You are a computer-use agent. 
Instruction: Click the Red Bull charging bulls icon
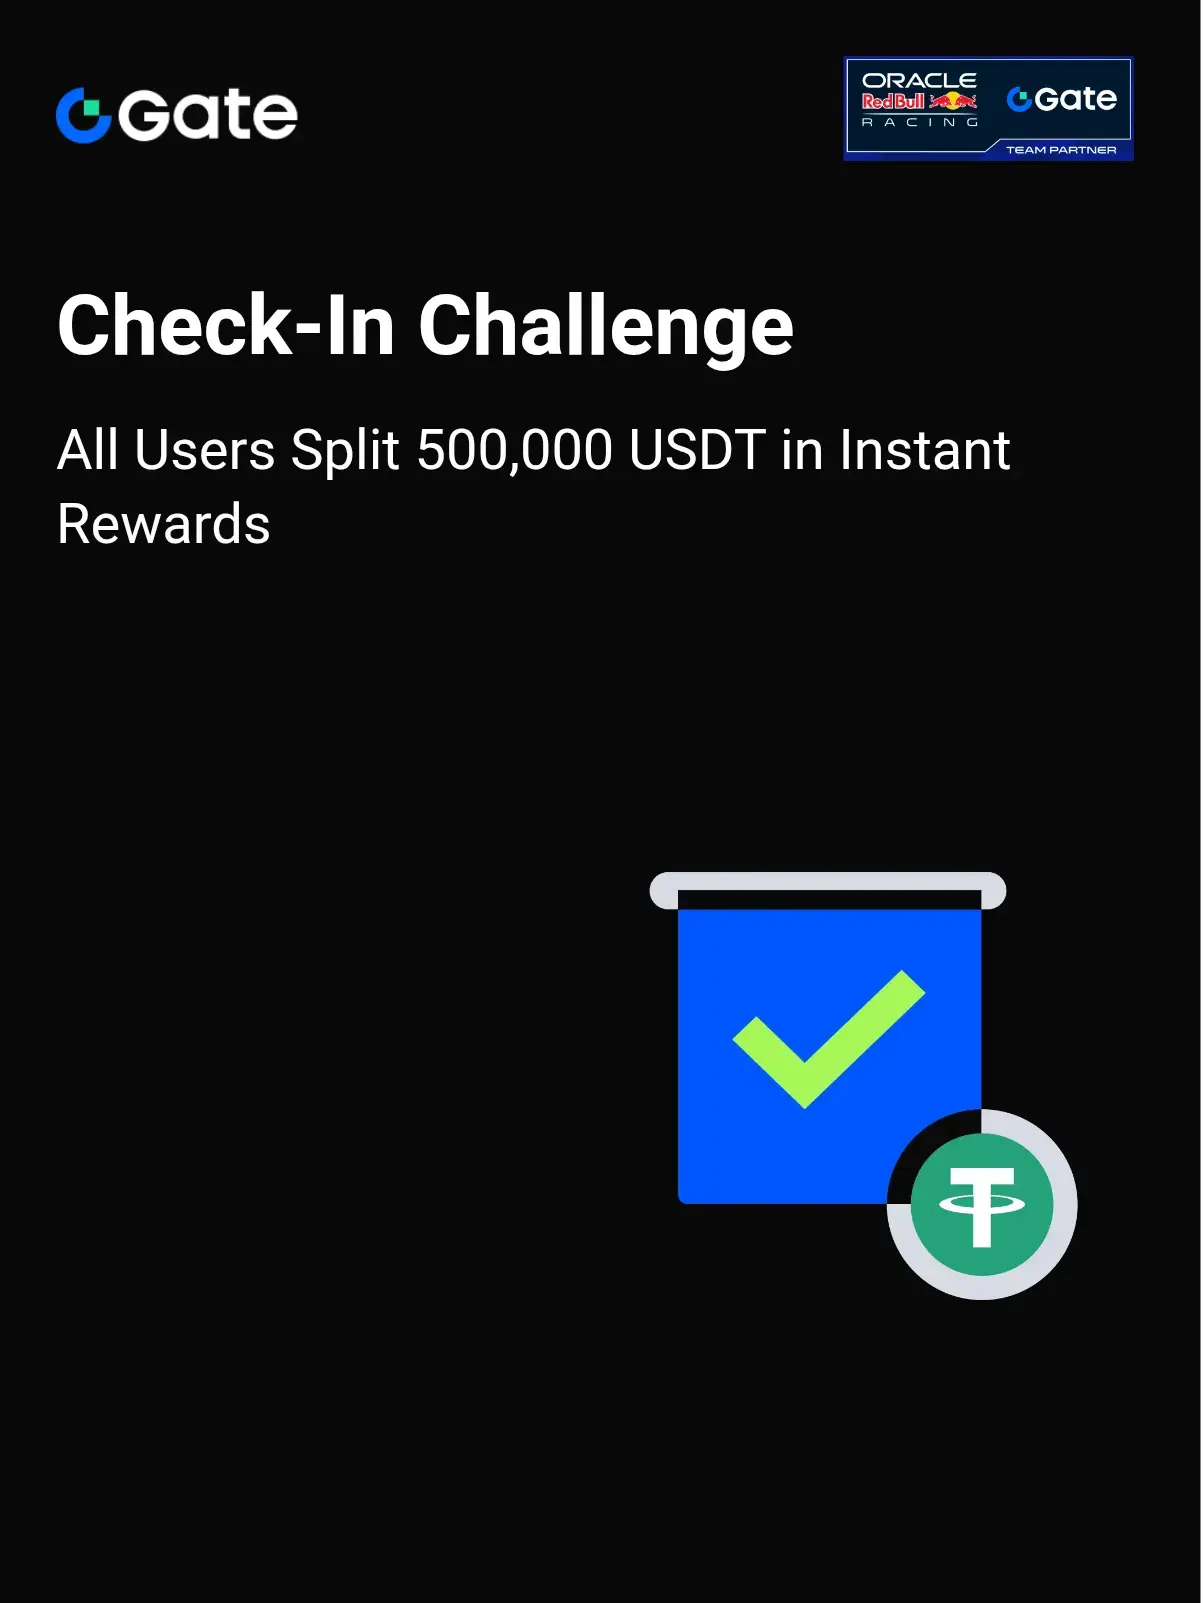click(x=953, y=101)
